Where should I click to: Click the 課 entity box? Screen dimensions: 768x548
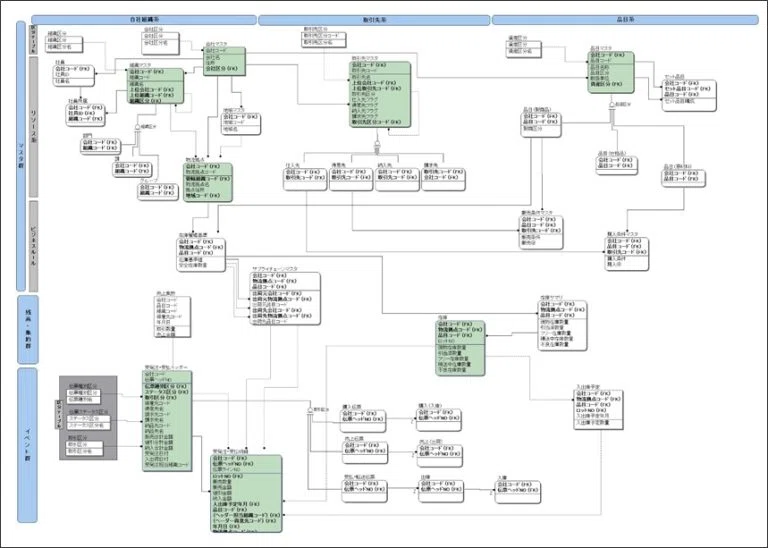132,169
